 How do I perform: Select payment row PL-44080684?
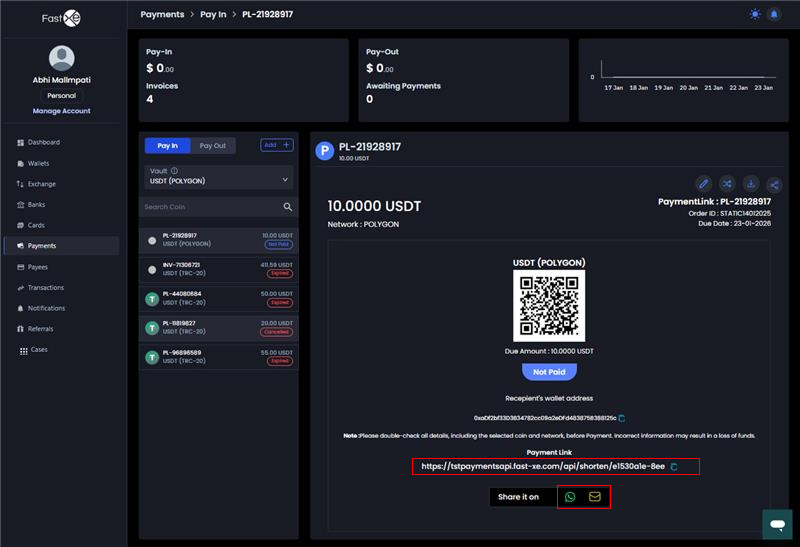(219, 299)
